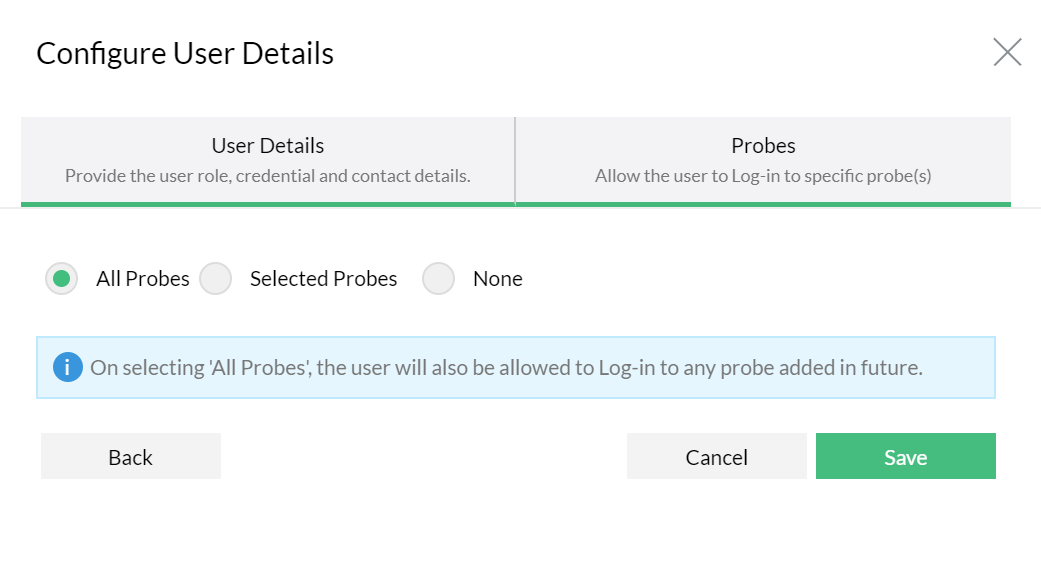Click the 'Selected Probes' option label
The height and width of the screenshot is (583, 1041).
tap(323, 279)
